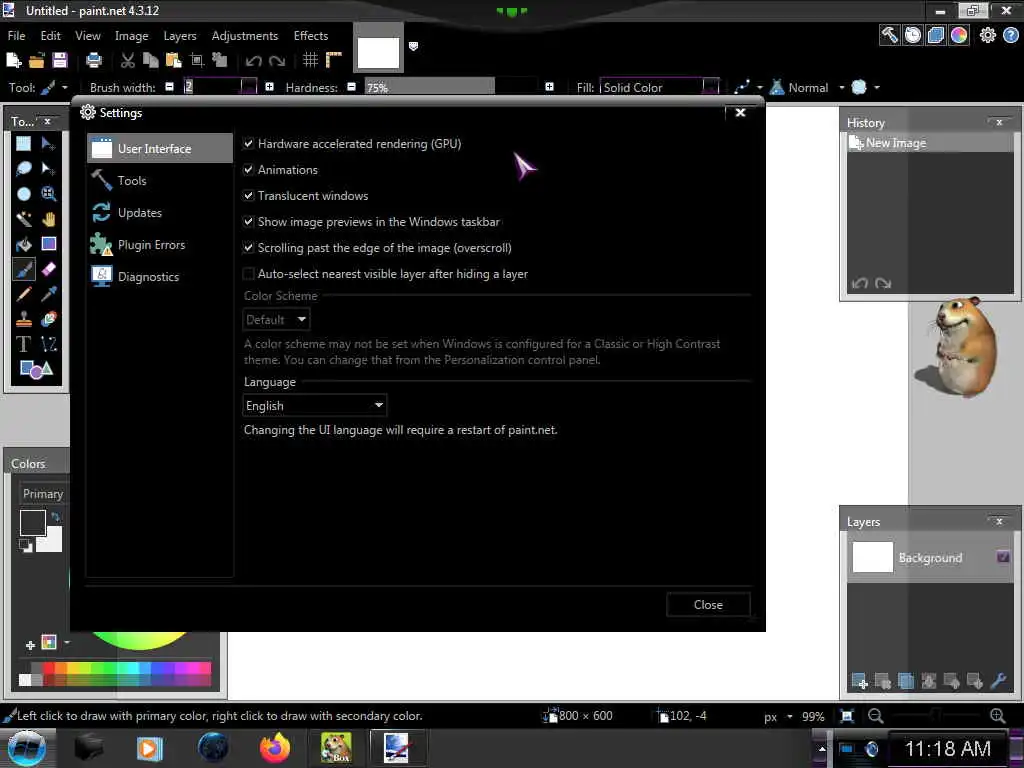
Task: Toggle the Colors window button at top right
Action: (x=959, y=35)
